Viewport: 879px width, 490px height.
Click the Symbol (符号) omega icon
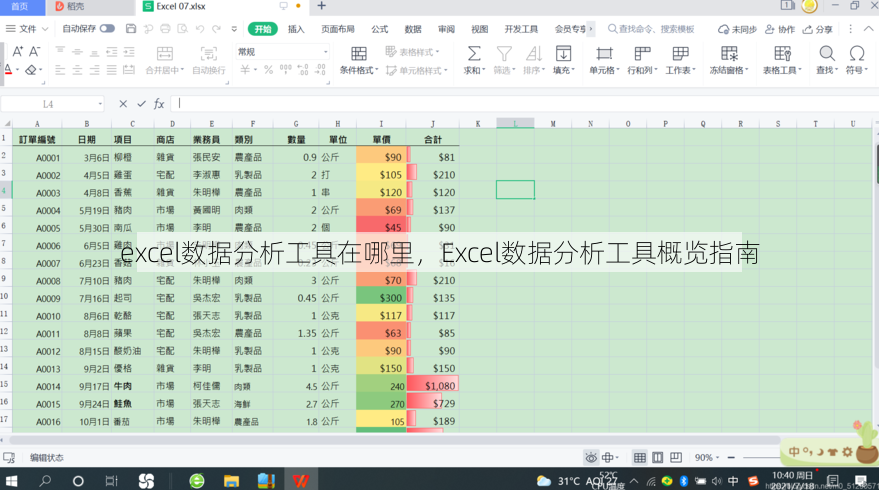click(857, 53)
